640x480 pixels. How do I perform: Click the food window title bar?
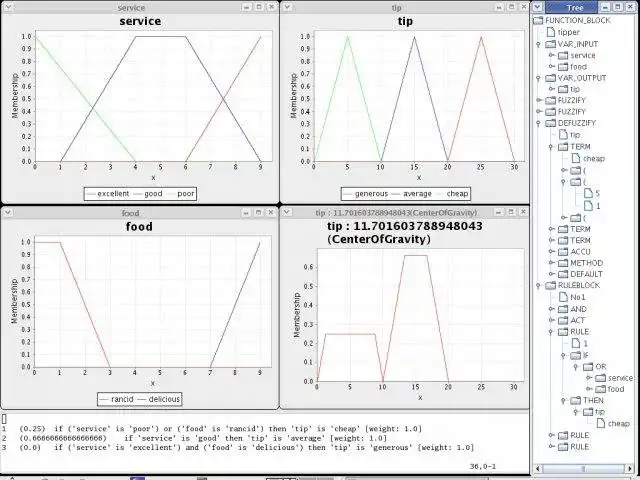[x=131, y=212]
